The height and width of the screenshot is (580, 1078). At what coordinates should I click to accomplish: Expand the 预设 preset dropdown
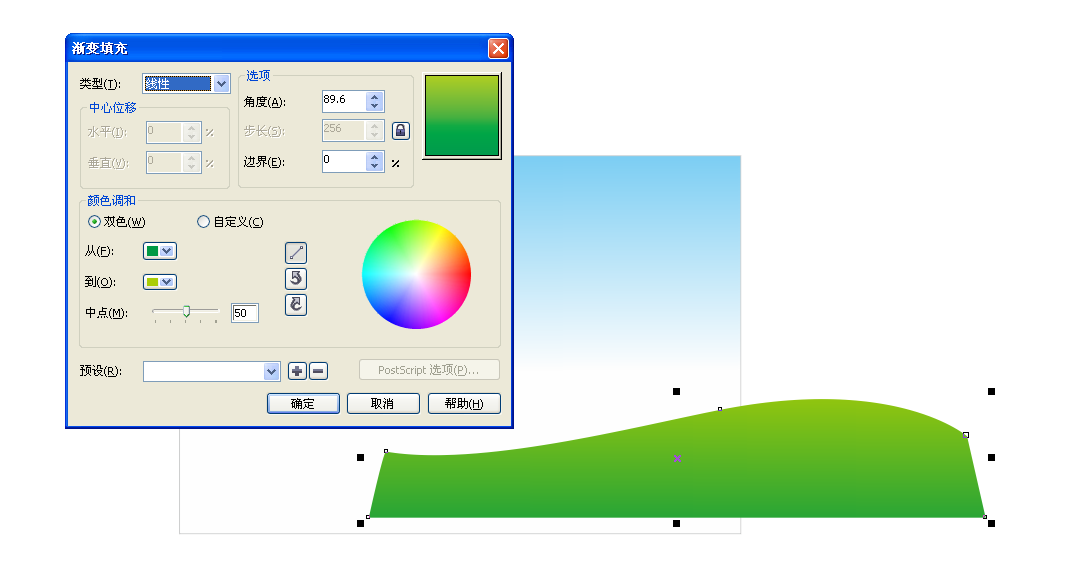tap(272, 371)
